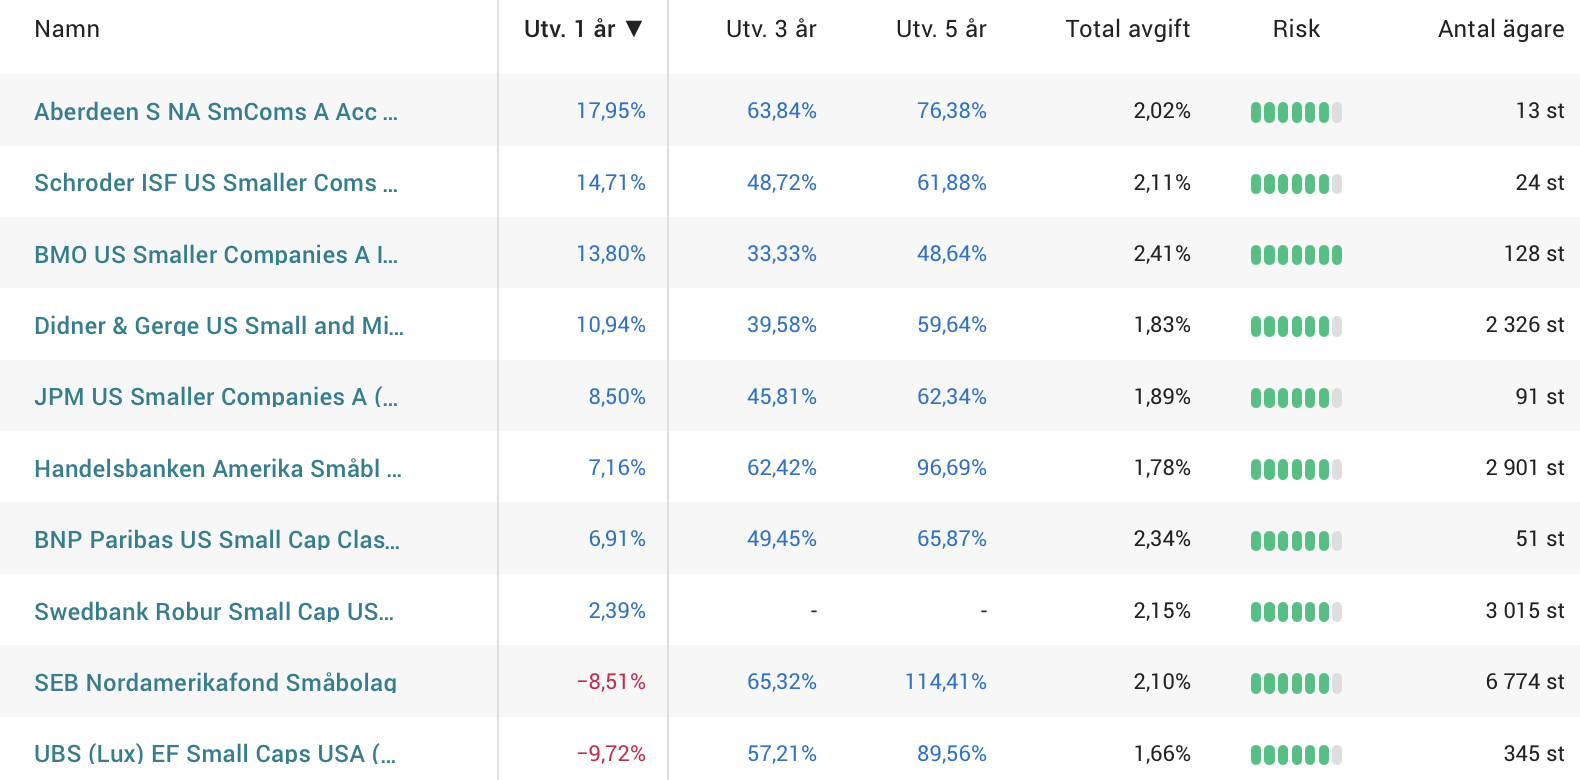Click risk indicator for Aberdeen S NA SmComs
This screenshot has height=780, width=1580.
pyautogui.click(x=1295, y=112)
